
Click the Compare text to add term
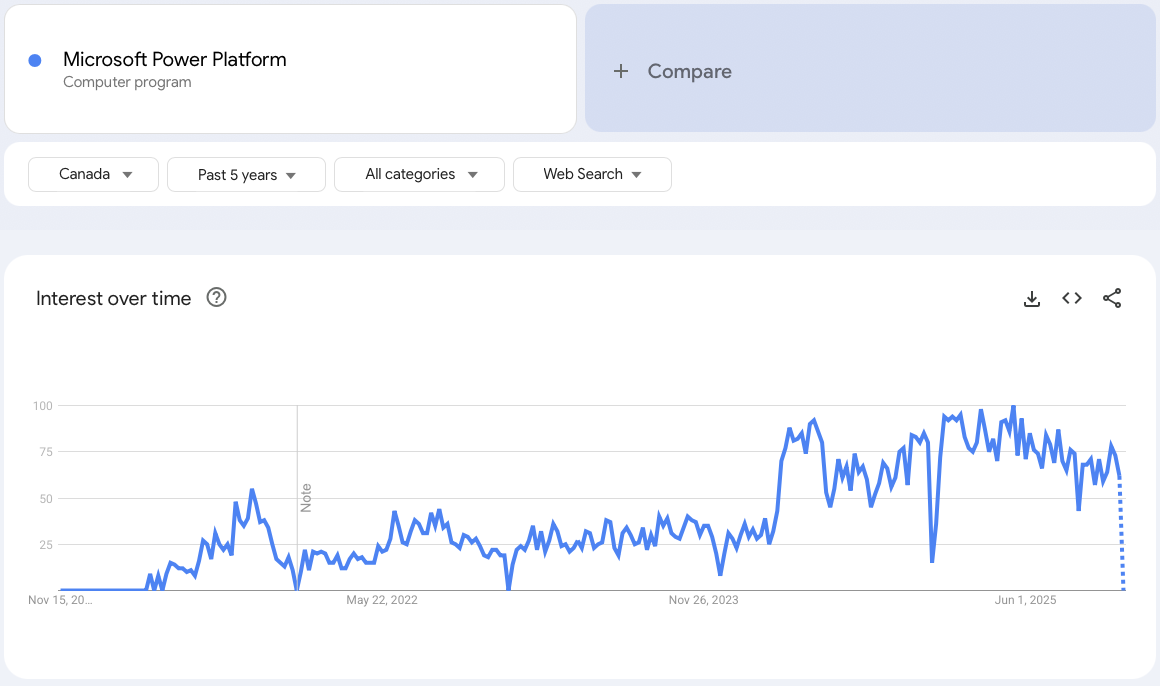coord(689,71)
